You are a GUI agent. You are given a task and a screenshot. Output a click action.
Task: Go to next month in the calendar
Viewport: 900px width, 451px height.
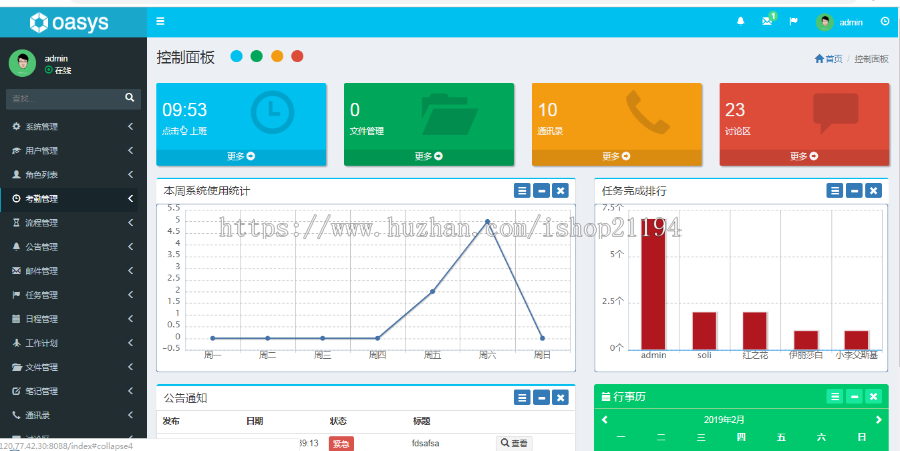point(878,419)
